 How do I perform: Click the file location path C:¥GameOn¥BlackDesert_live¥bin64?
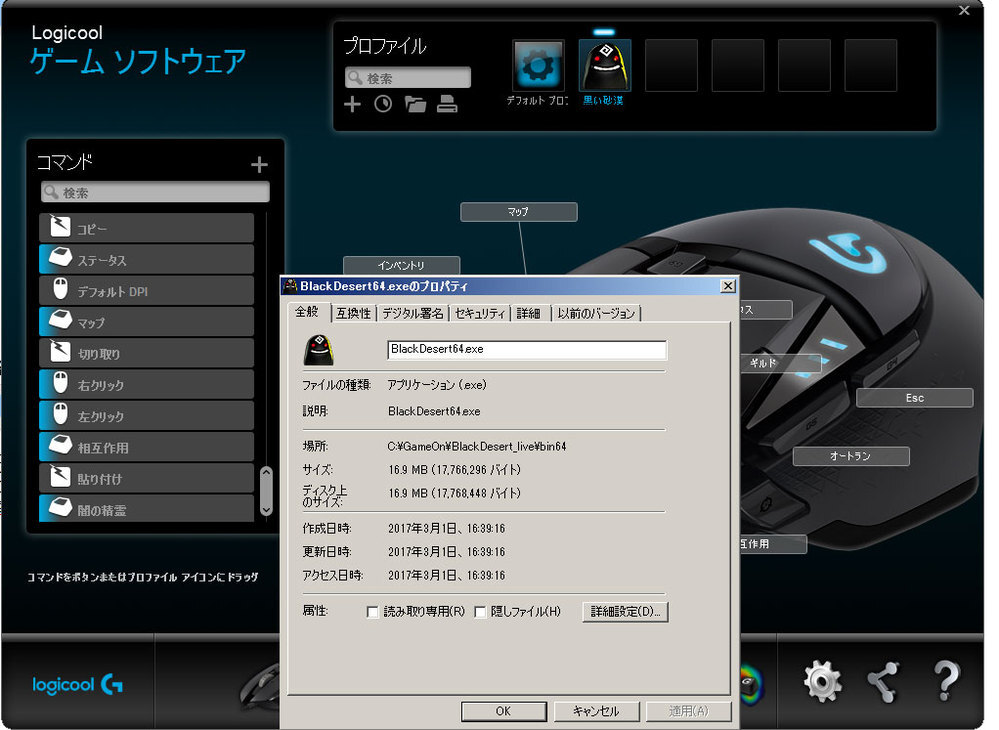(x=477, y=447)
